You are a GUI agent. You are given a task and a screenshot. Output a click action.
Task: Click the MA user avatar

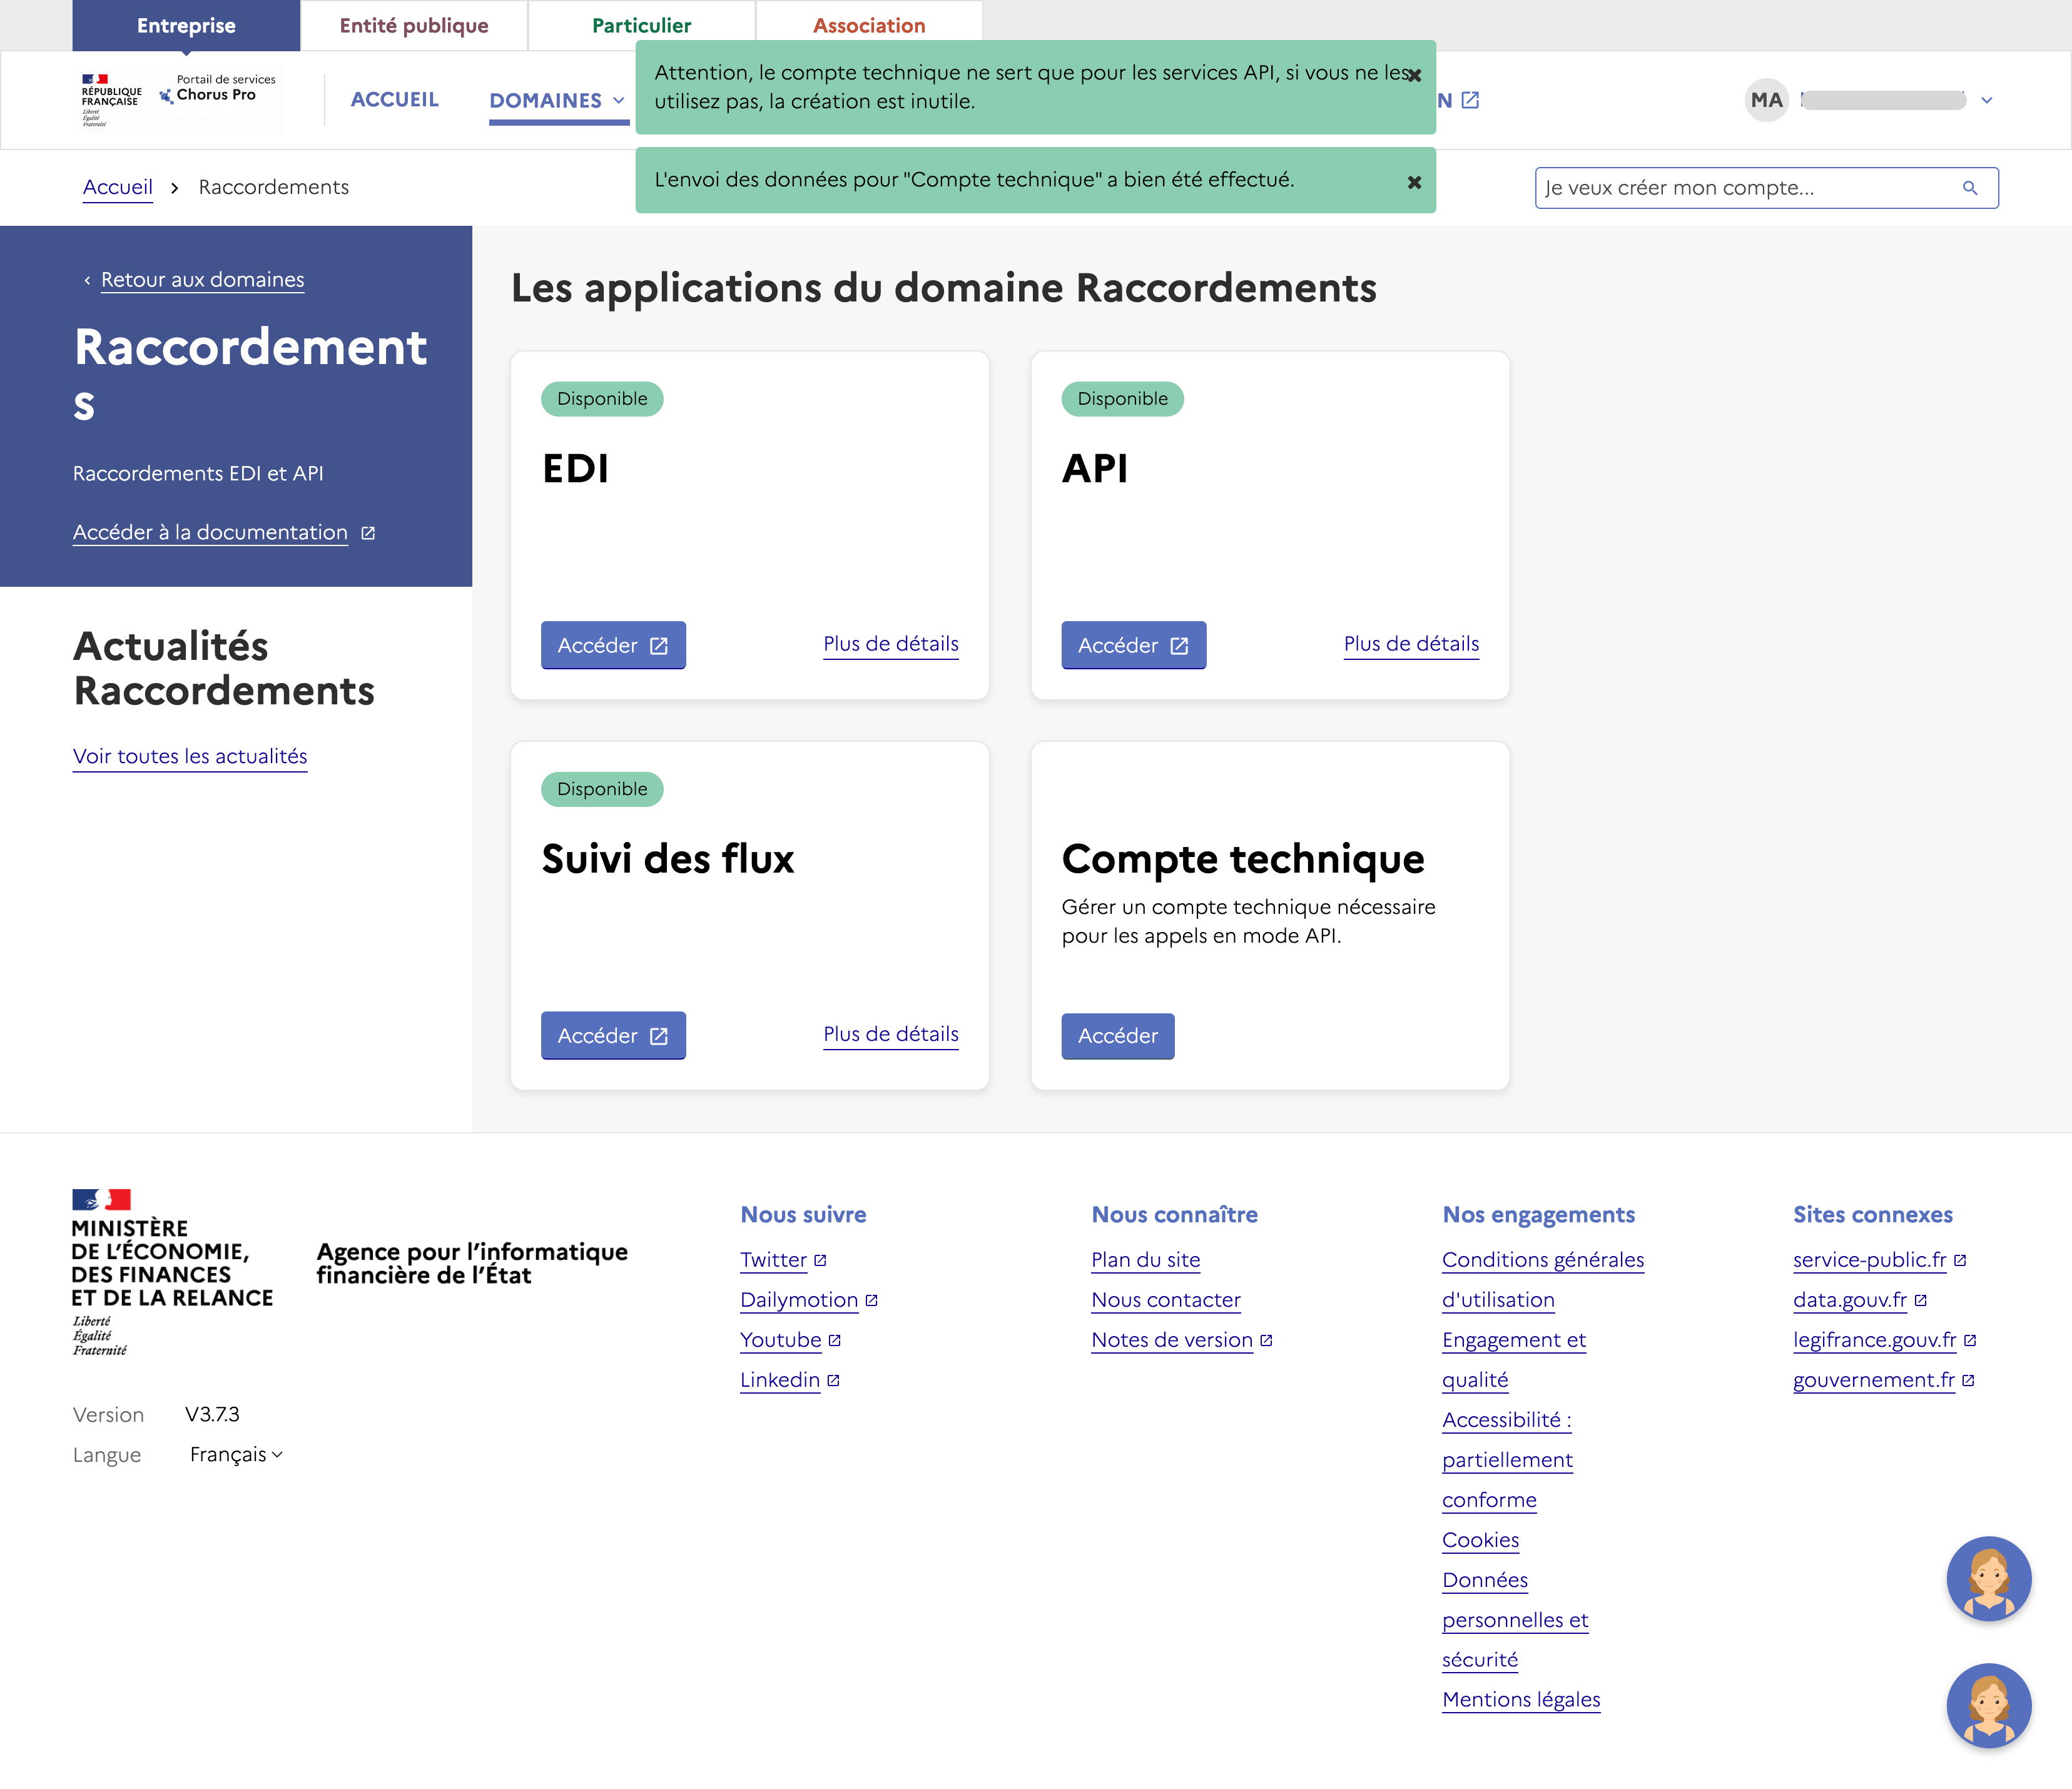pyautogui.click(x=1766, y=100)
